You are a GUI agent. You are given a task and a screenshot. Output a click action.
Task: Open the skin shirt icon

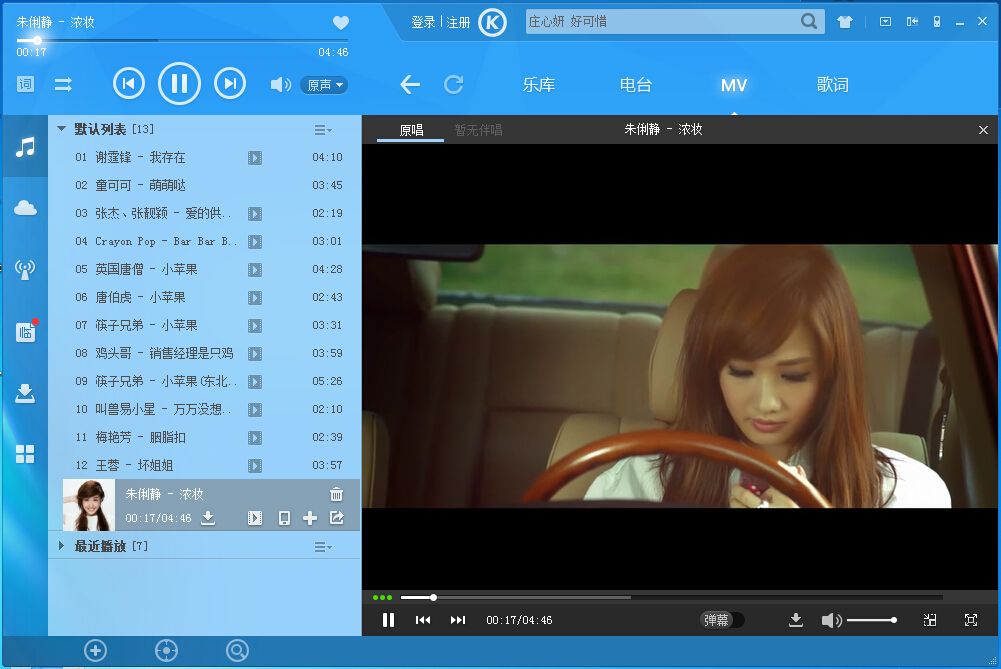(845, 22)
